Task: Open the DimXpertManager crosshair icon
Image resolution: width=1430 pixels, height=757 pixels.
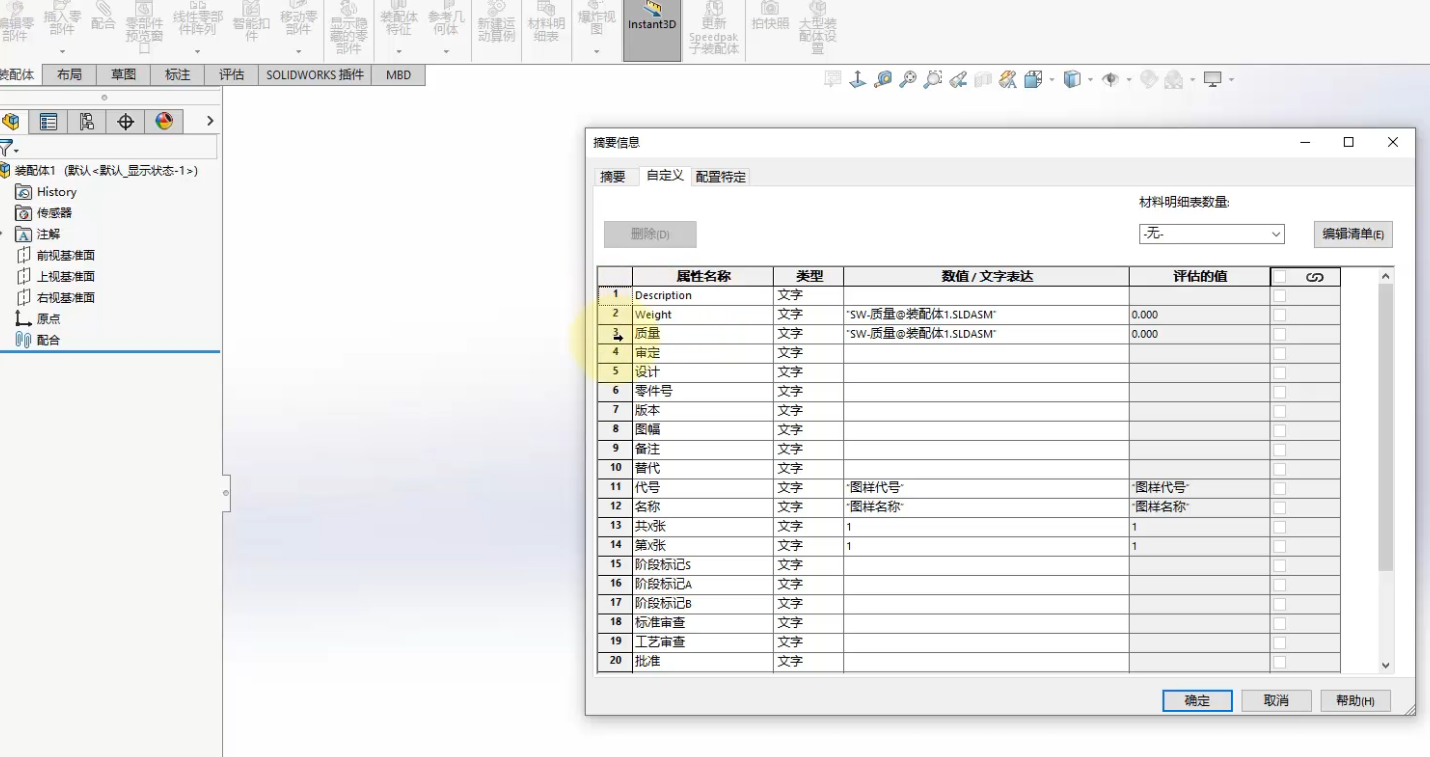Action: click(126, 122)
